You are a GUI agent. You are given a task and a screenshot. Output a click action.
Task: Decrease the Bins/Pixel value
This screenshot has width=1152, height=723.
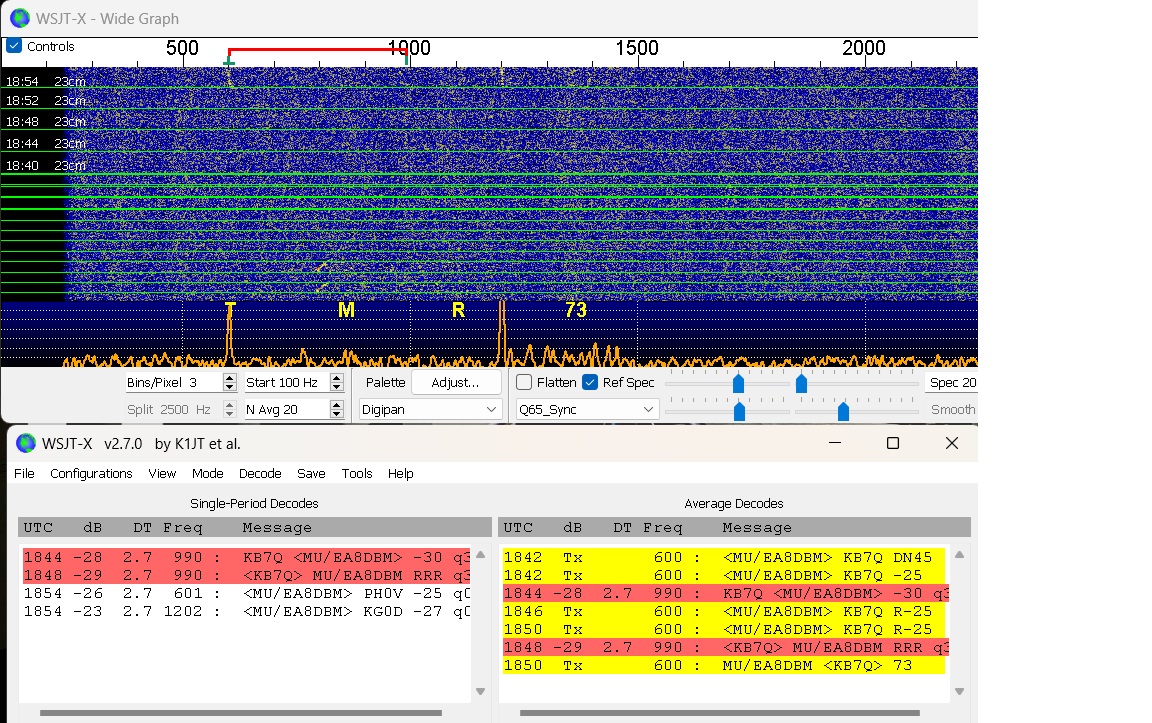229,387
